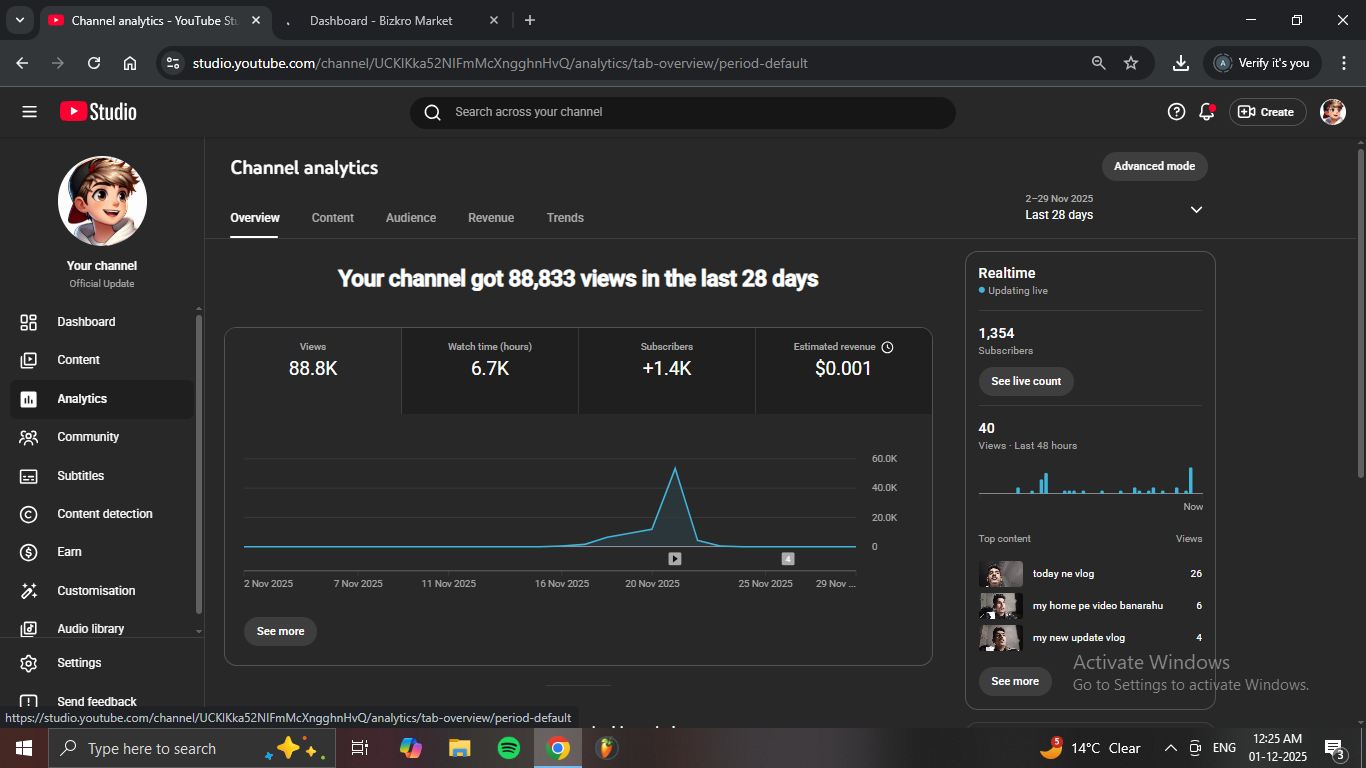Open the hamburger guide menu in Studio
This screenshot has height=768, width=1366.
29,112
